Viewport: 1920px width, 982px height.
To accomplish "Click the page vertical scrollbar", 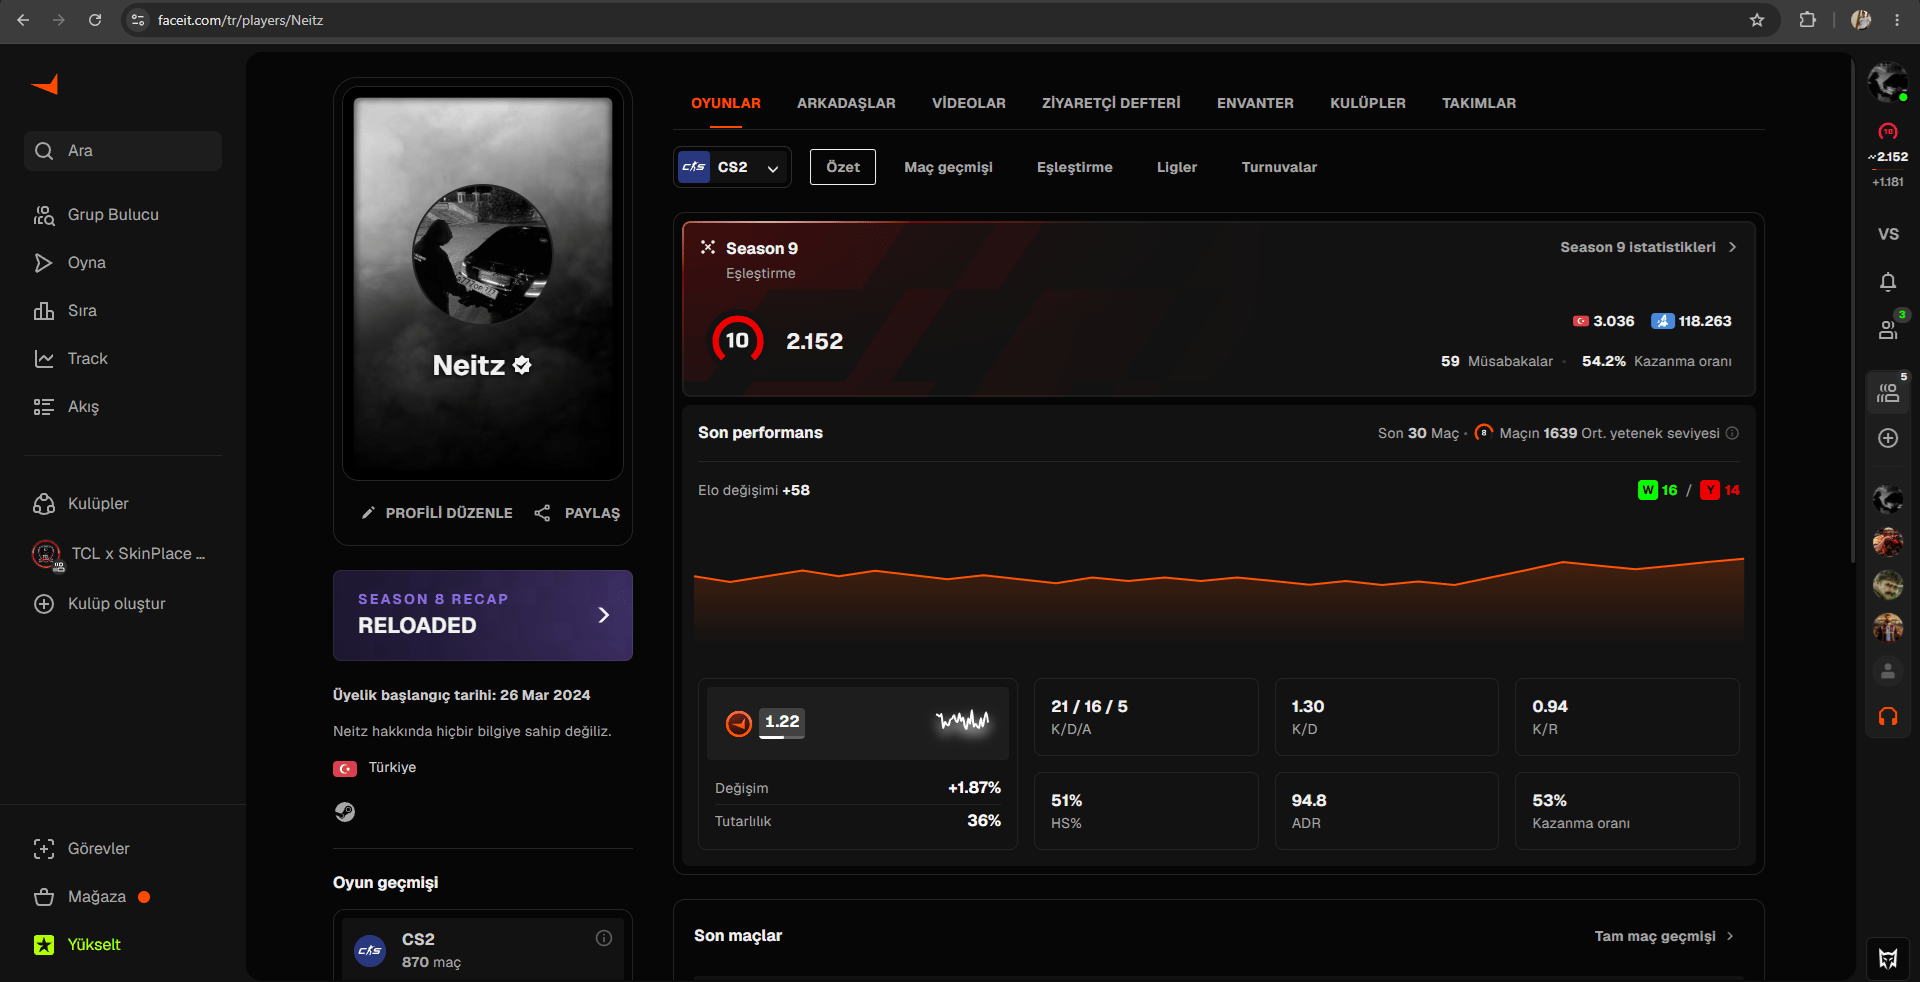I will click(1855, 310).
